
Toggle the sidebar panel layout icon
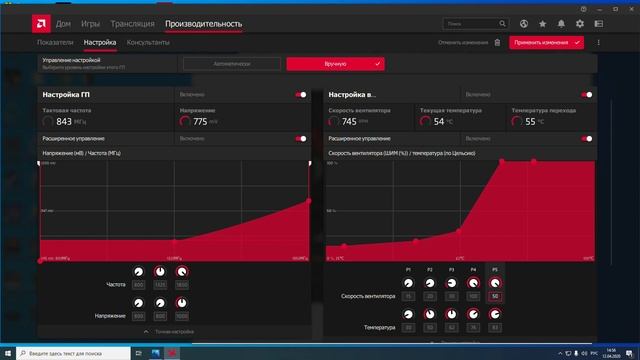click(x=599, y=24)
